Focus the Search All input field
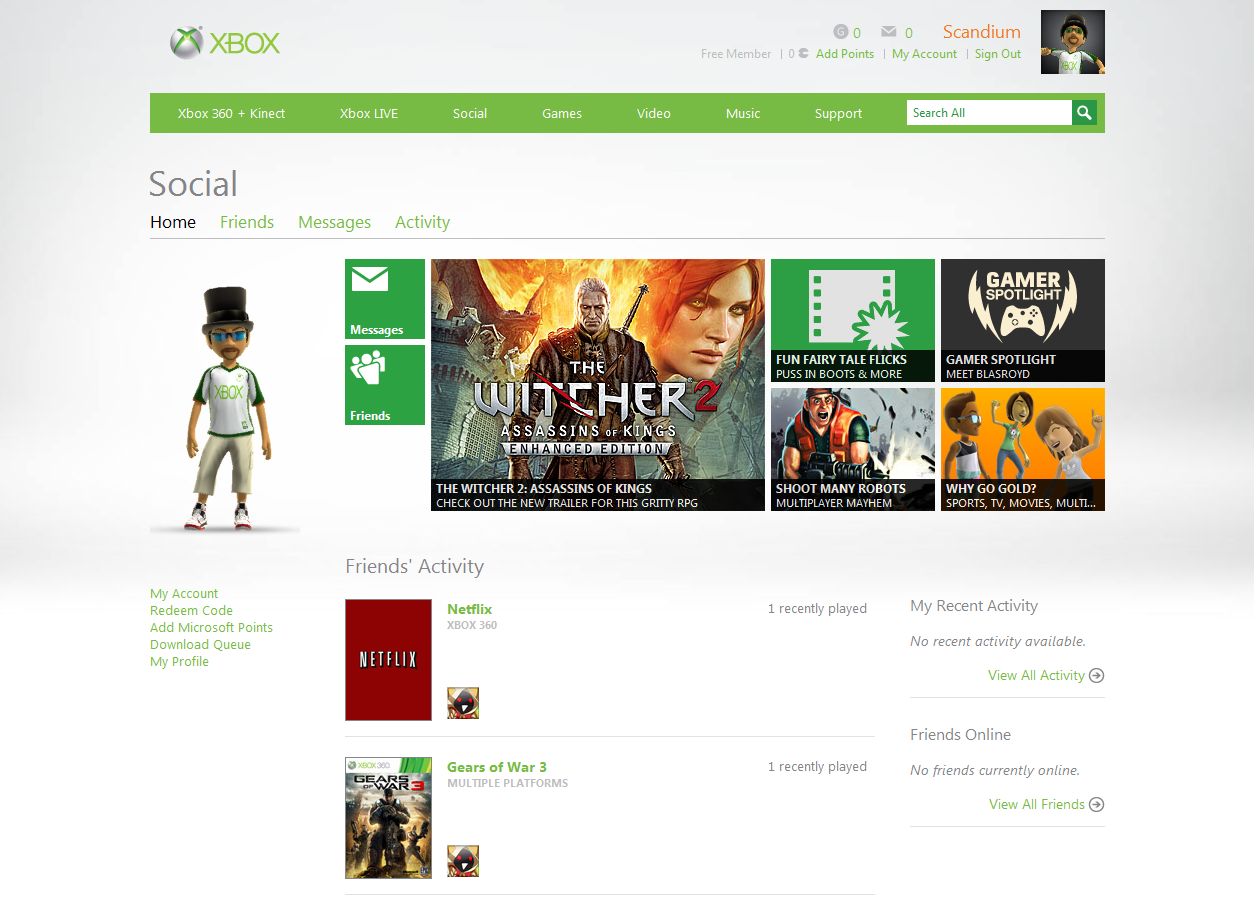Image resolution: width=1254 pixels, height=912 pixels. (x=989, y=113)
